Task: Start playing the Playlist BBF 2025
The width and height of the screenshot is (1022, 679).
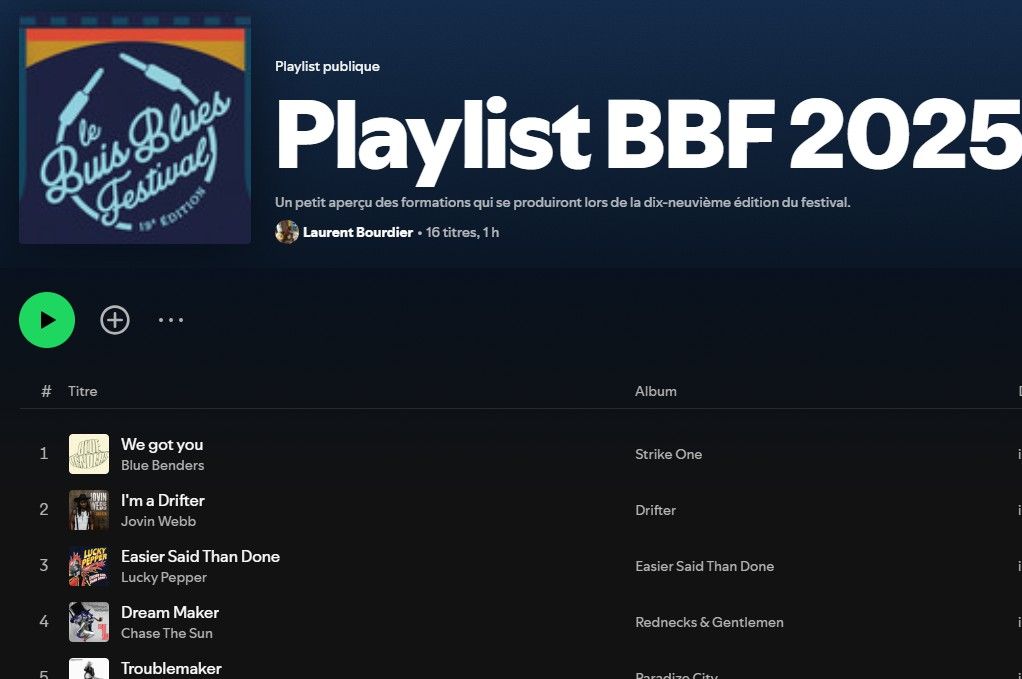Action: pos(47,320)
